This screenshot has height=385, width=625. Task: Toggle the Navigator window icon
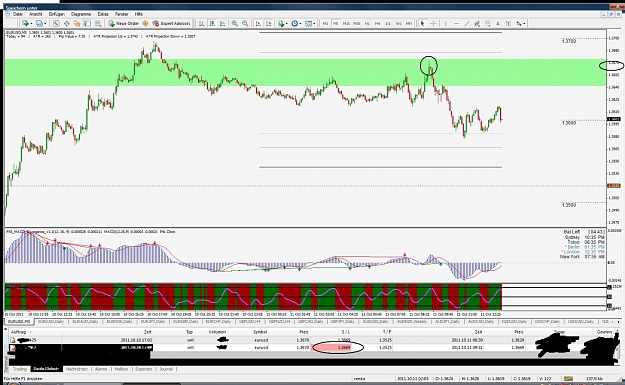tap(77, 24)
